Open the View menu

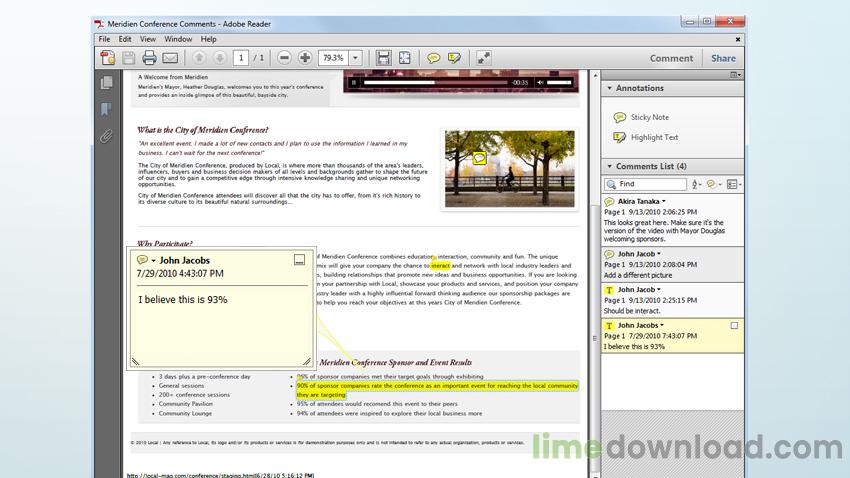(147, 39)
